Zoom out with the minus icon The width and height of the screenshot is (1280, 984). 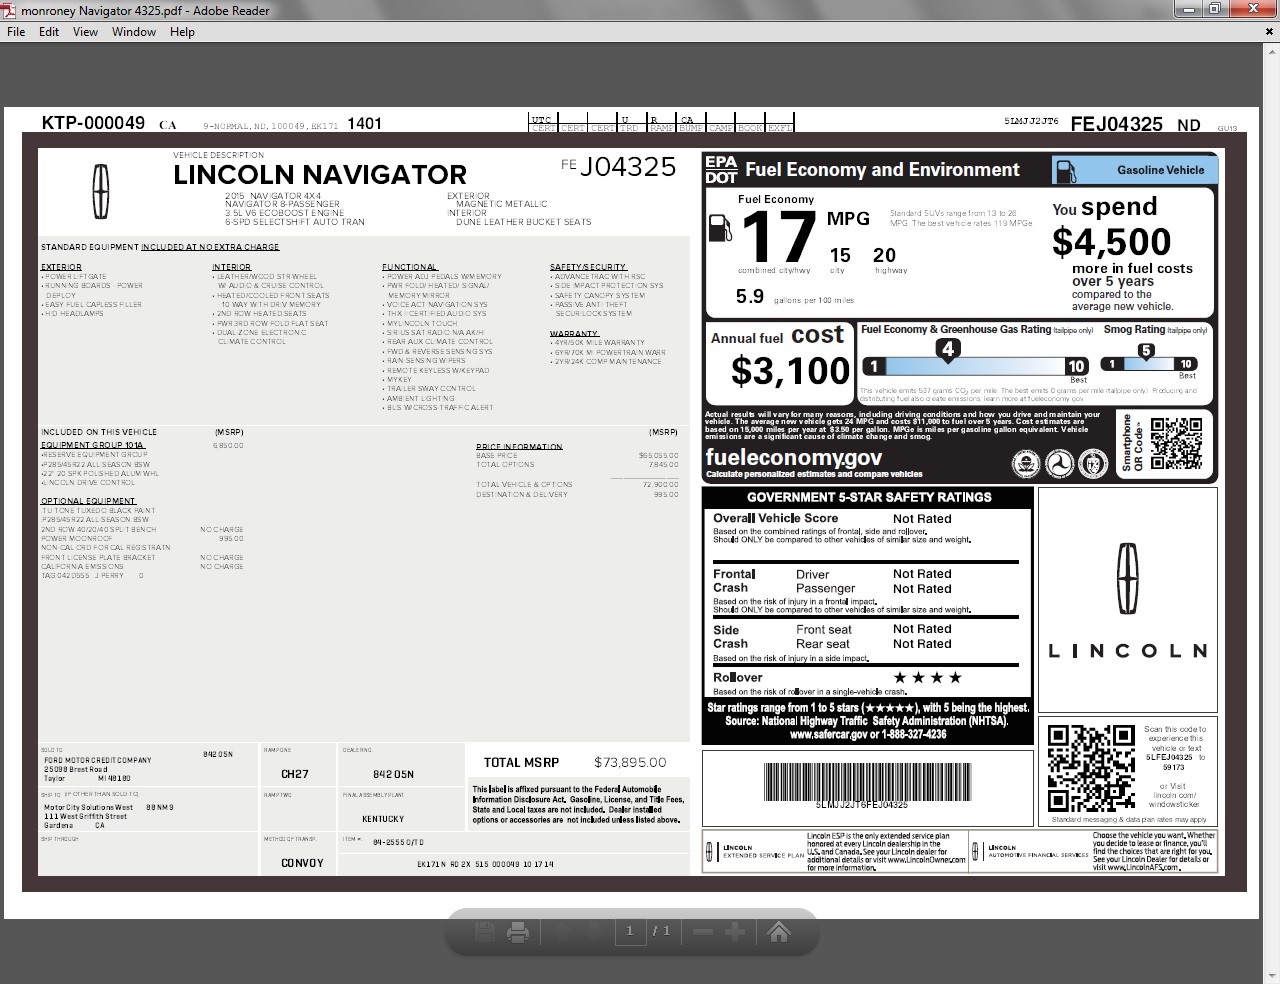click(x=702, y=933)
